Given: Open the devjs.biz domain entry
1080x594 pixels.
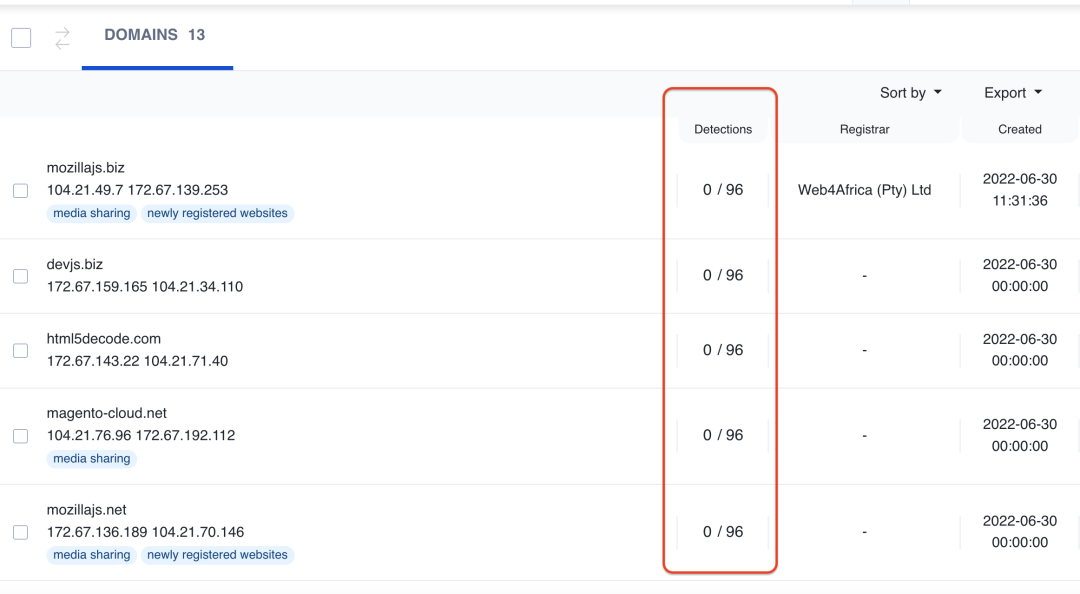Looking at the screenshot, I should click(75, 264).
